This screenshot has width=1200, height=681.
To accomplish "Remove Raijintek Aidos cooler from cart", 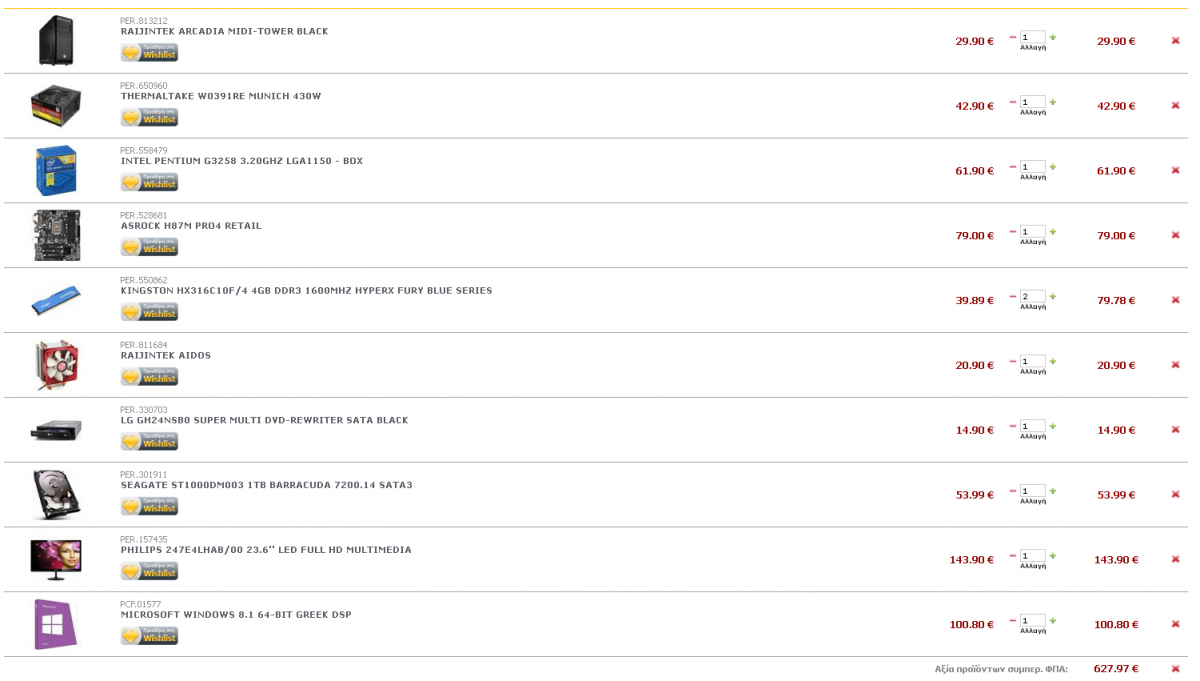I will point(1175,365).
